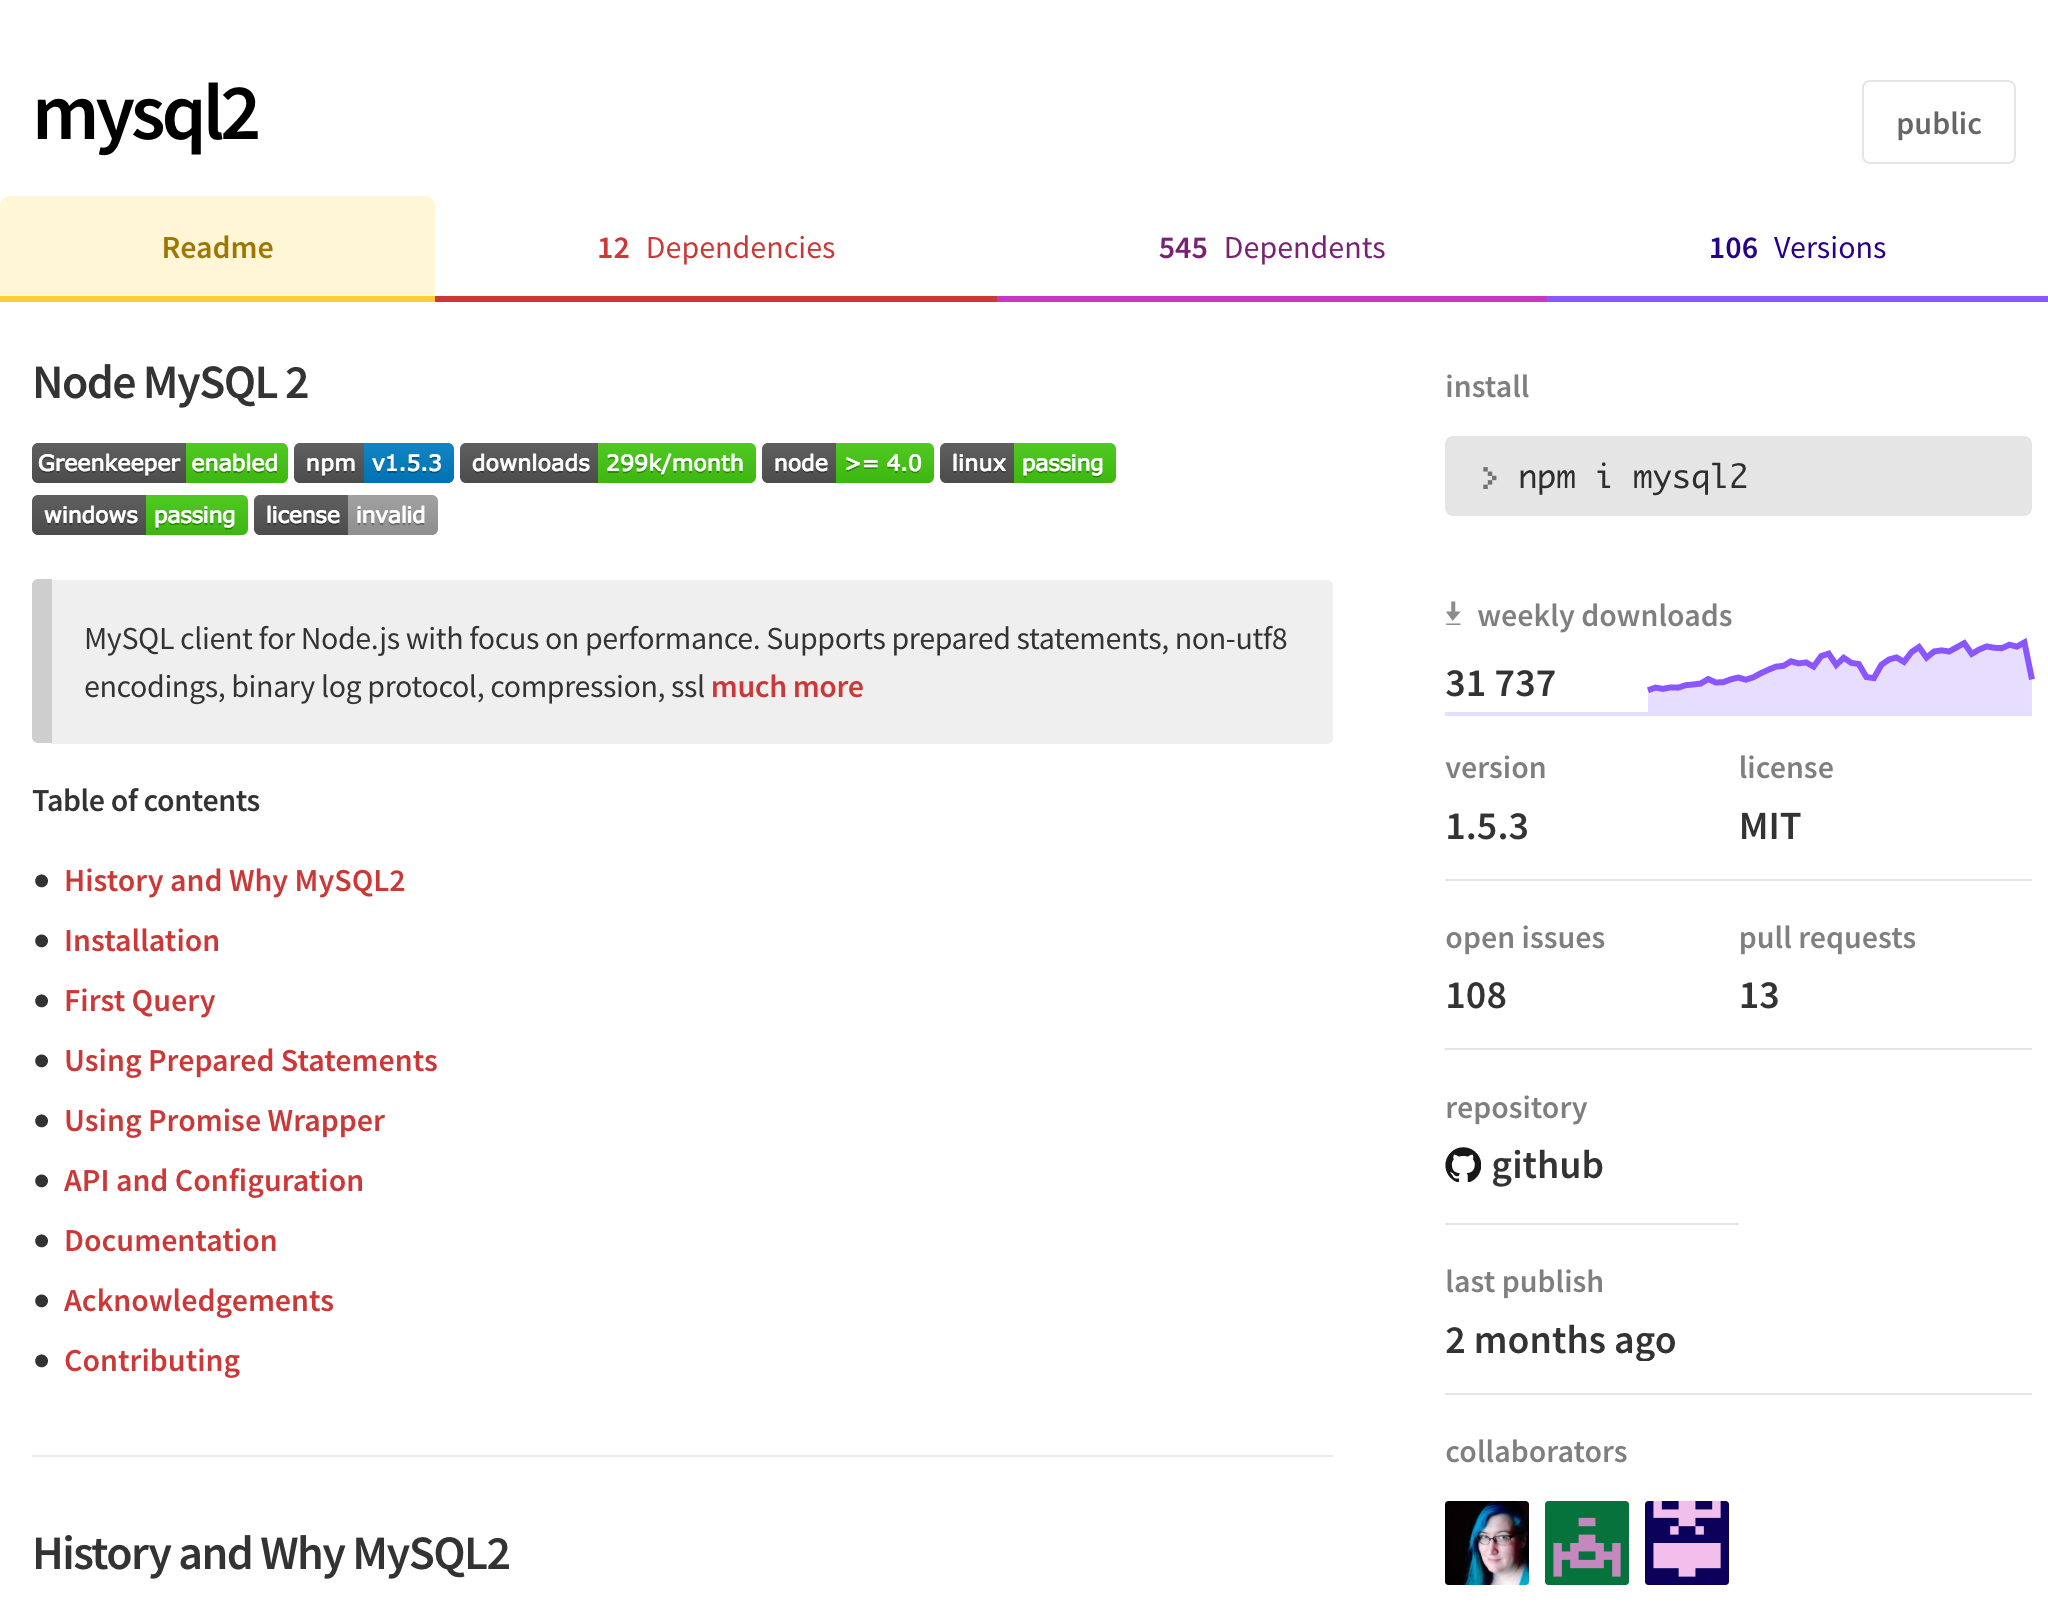The image size is (2048, 1610).
Task: Click the npm i mysql2 install command
Action: (x=1737, y=477)
